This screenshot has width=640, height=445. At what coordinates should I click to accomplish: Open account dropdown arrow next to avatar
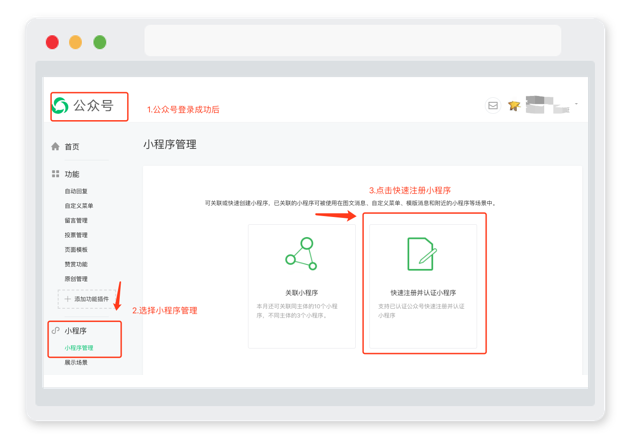(576, 104)
